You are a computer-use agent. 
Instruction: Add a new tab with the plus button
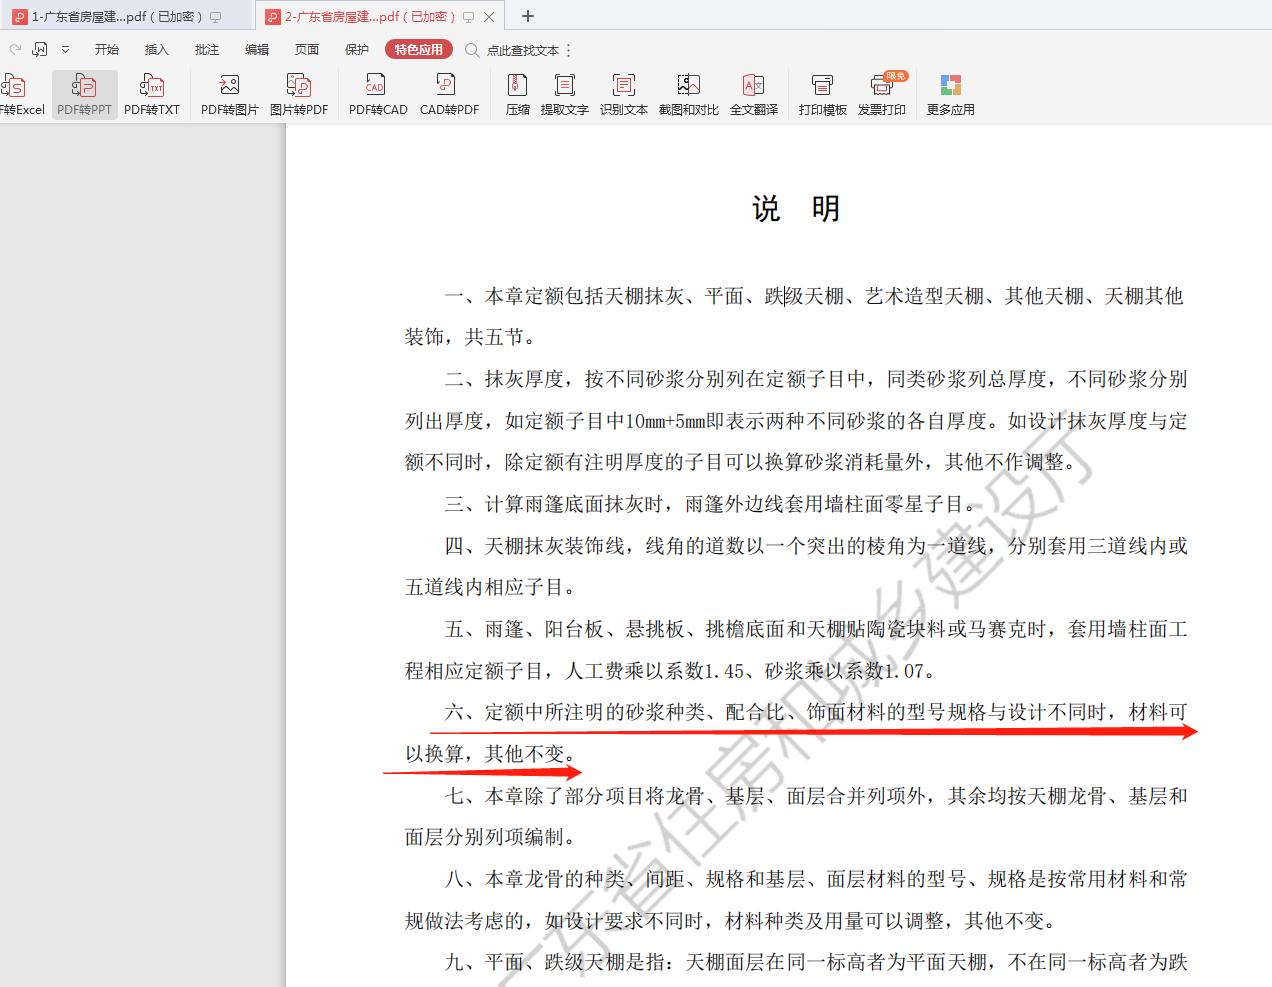528,16
